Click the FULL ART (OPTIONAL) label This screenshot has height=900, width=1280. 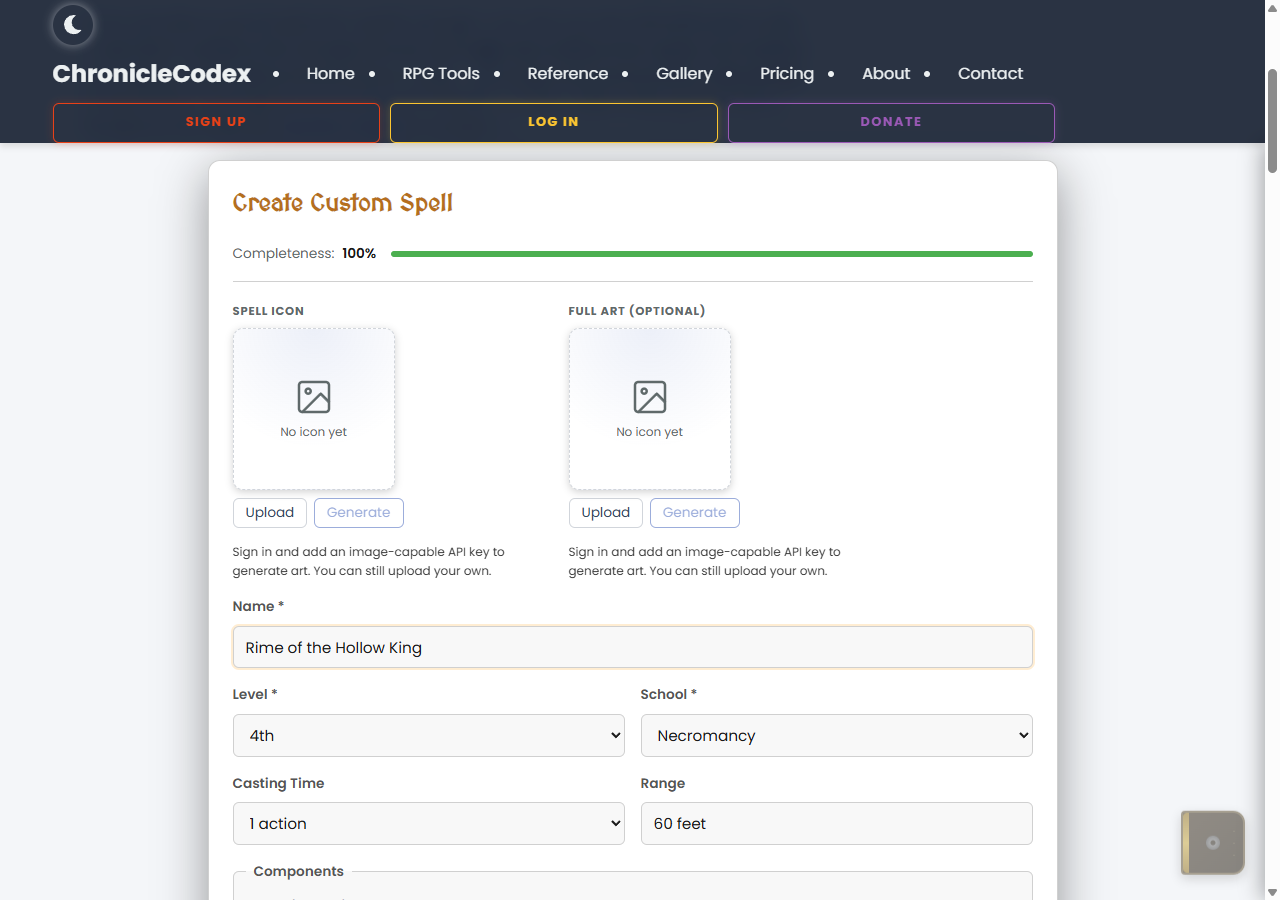637,311
